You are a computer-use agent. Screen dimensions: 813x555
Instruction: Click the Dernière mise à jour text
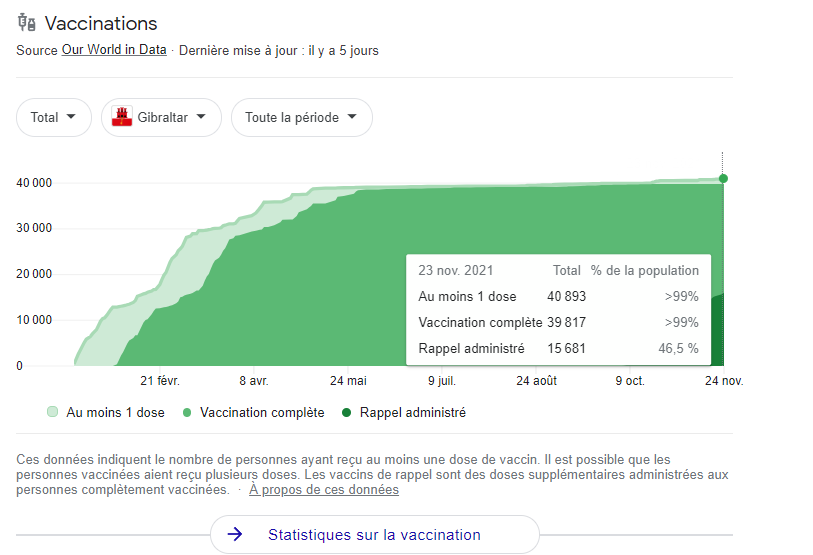tap(279, 50)
